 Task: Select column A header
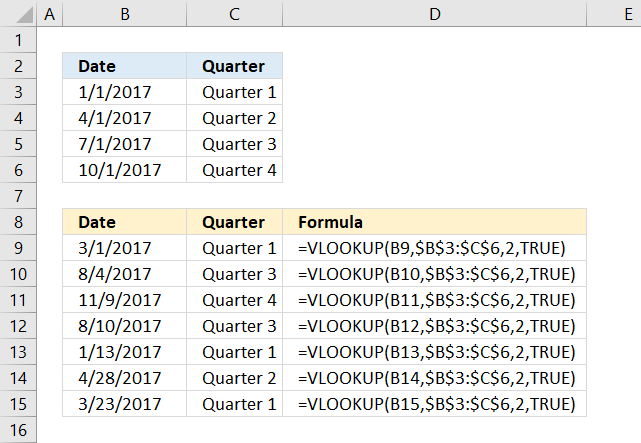click(x=49, y=14)
